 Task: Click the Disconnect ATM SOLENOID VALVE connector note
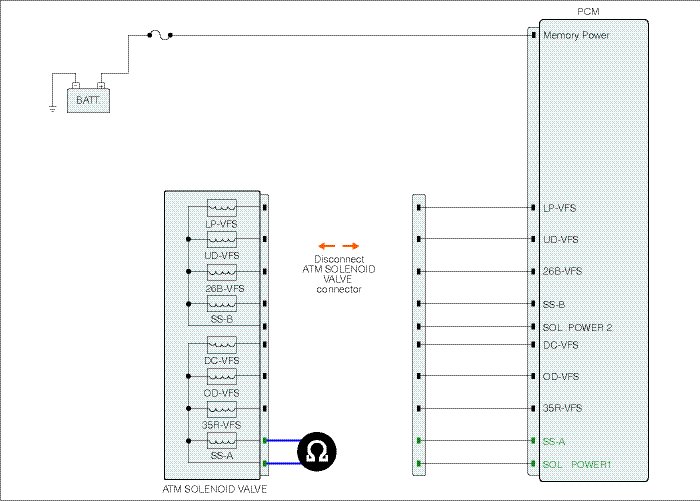pyautogui.click(x=339, y=274)
